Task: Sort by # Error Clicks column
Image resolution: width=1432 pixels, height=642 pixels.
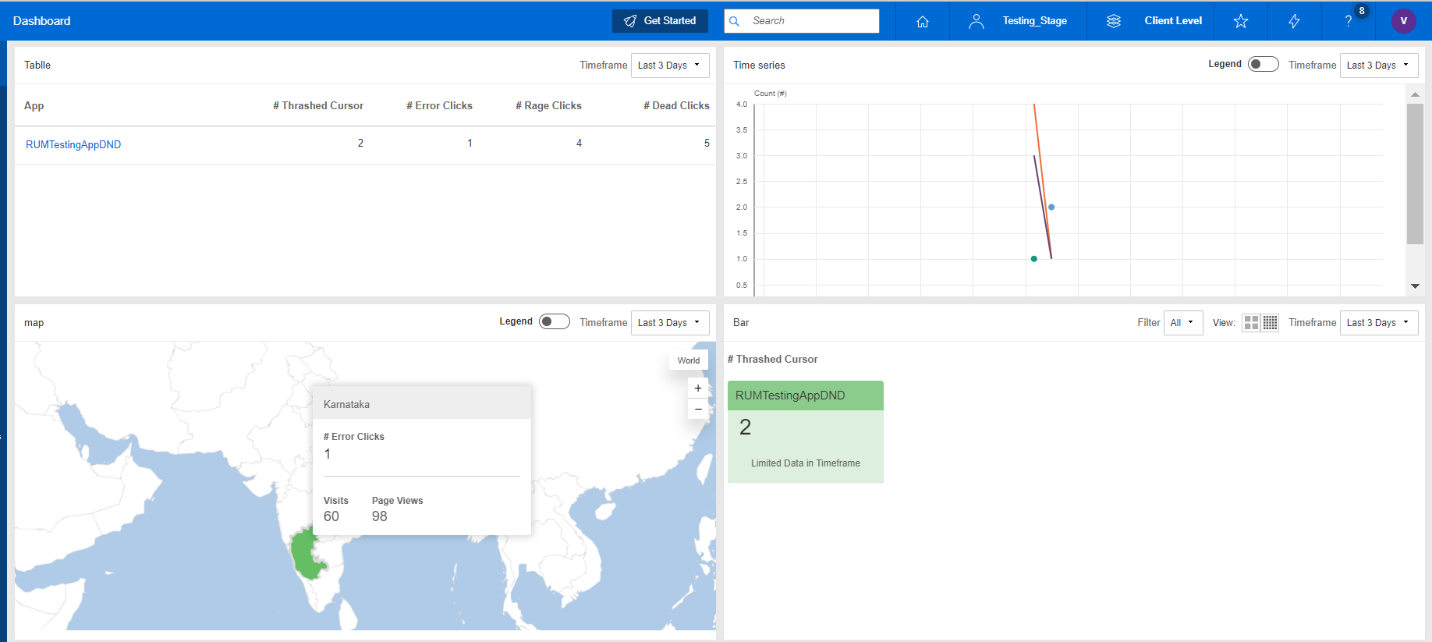Action: pyautogui.click(x=439, y=105)
